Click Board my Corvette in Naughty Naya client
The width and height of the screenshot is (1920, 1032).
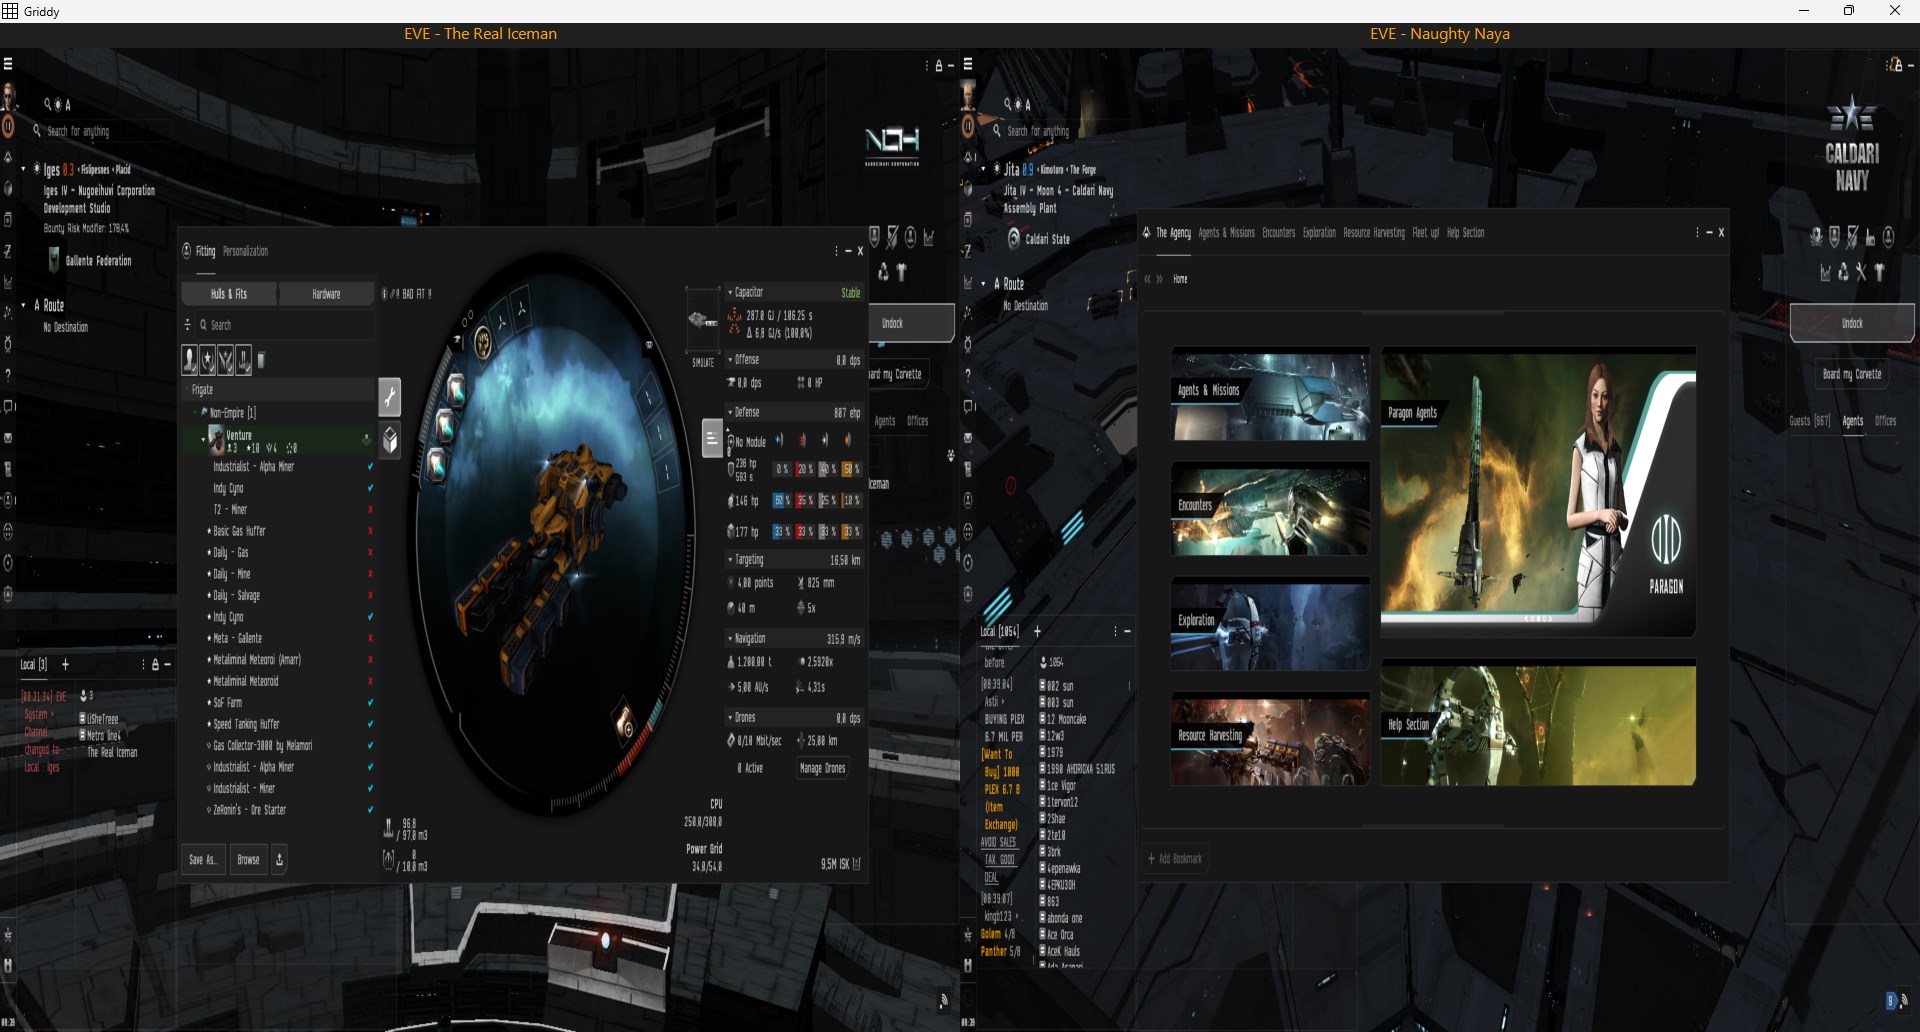(1852, 374)
